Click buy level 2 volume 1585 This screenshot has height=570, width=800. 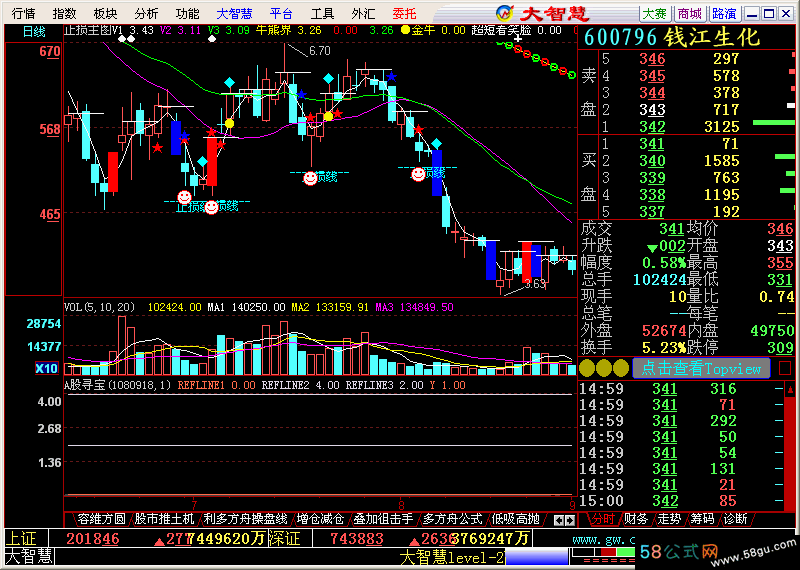(x=721, y=161)
